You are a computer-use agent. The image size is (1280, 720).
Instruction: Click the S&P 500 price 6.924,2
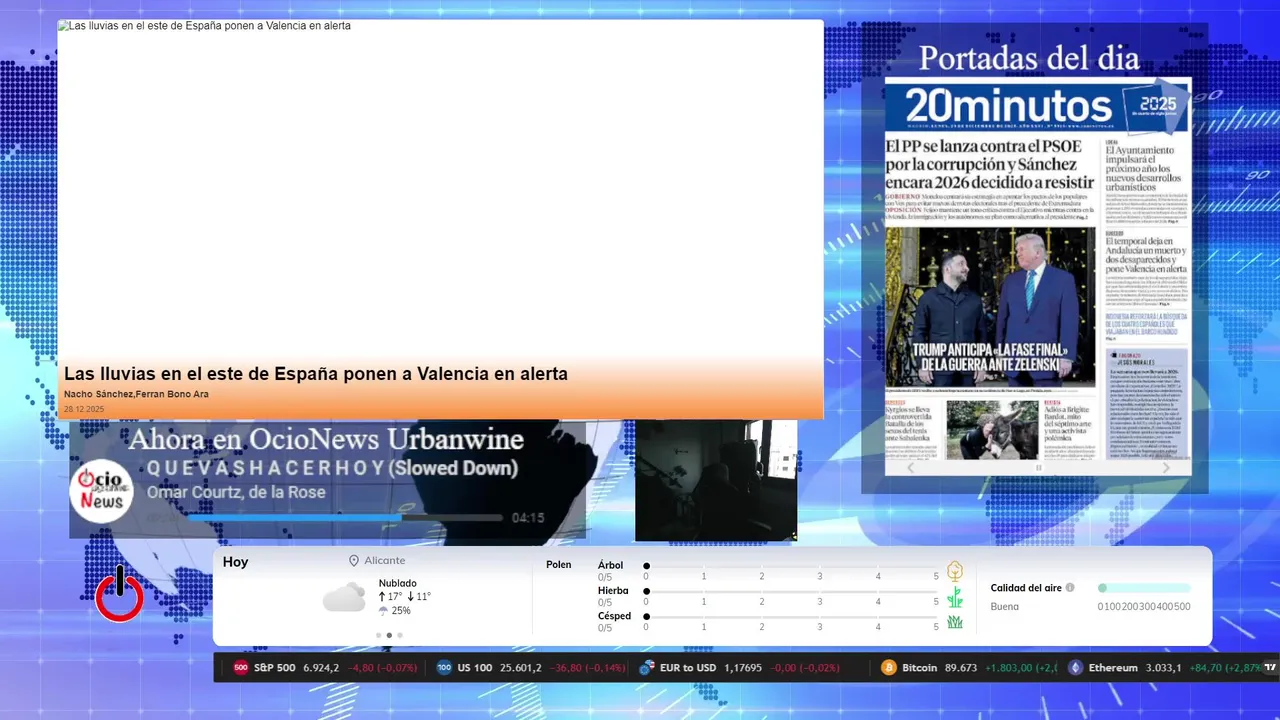pyautogui.click(x=321, y=668)
